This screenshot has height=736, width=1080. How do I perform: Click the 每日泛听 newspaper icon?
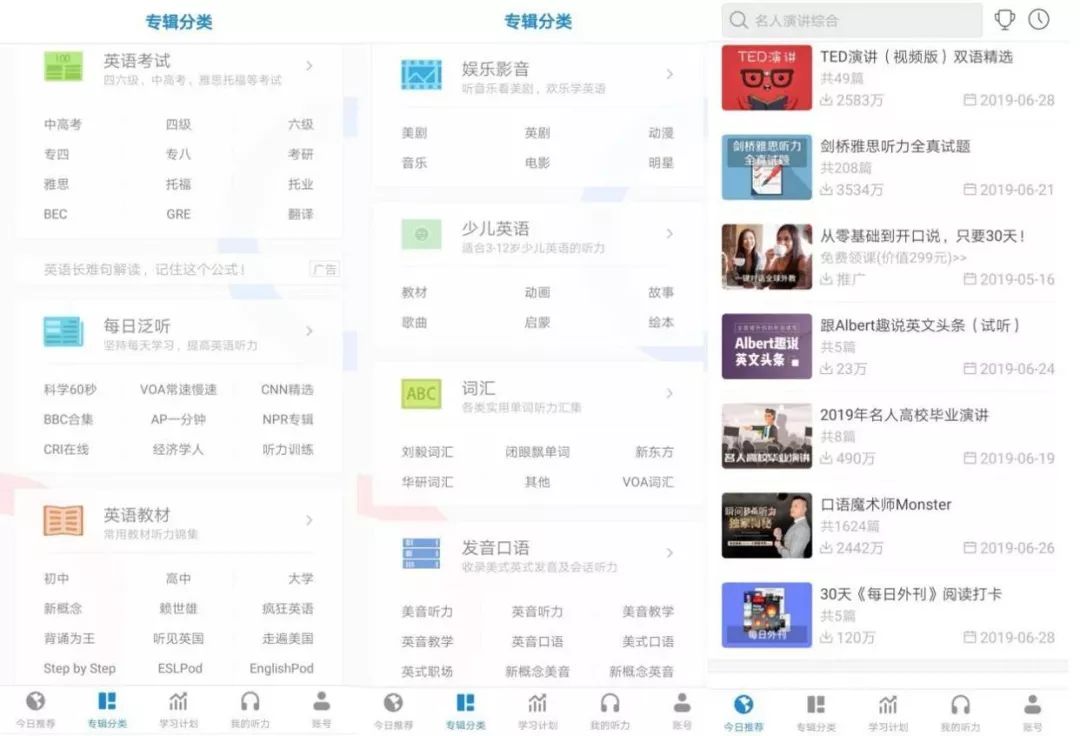pyautogui.click(x=63, y=332)
